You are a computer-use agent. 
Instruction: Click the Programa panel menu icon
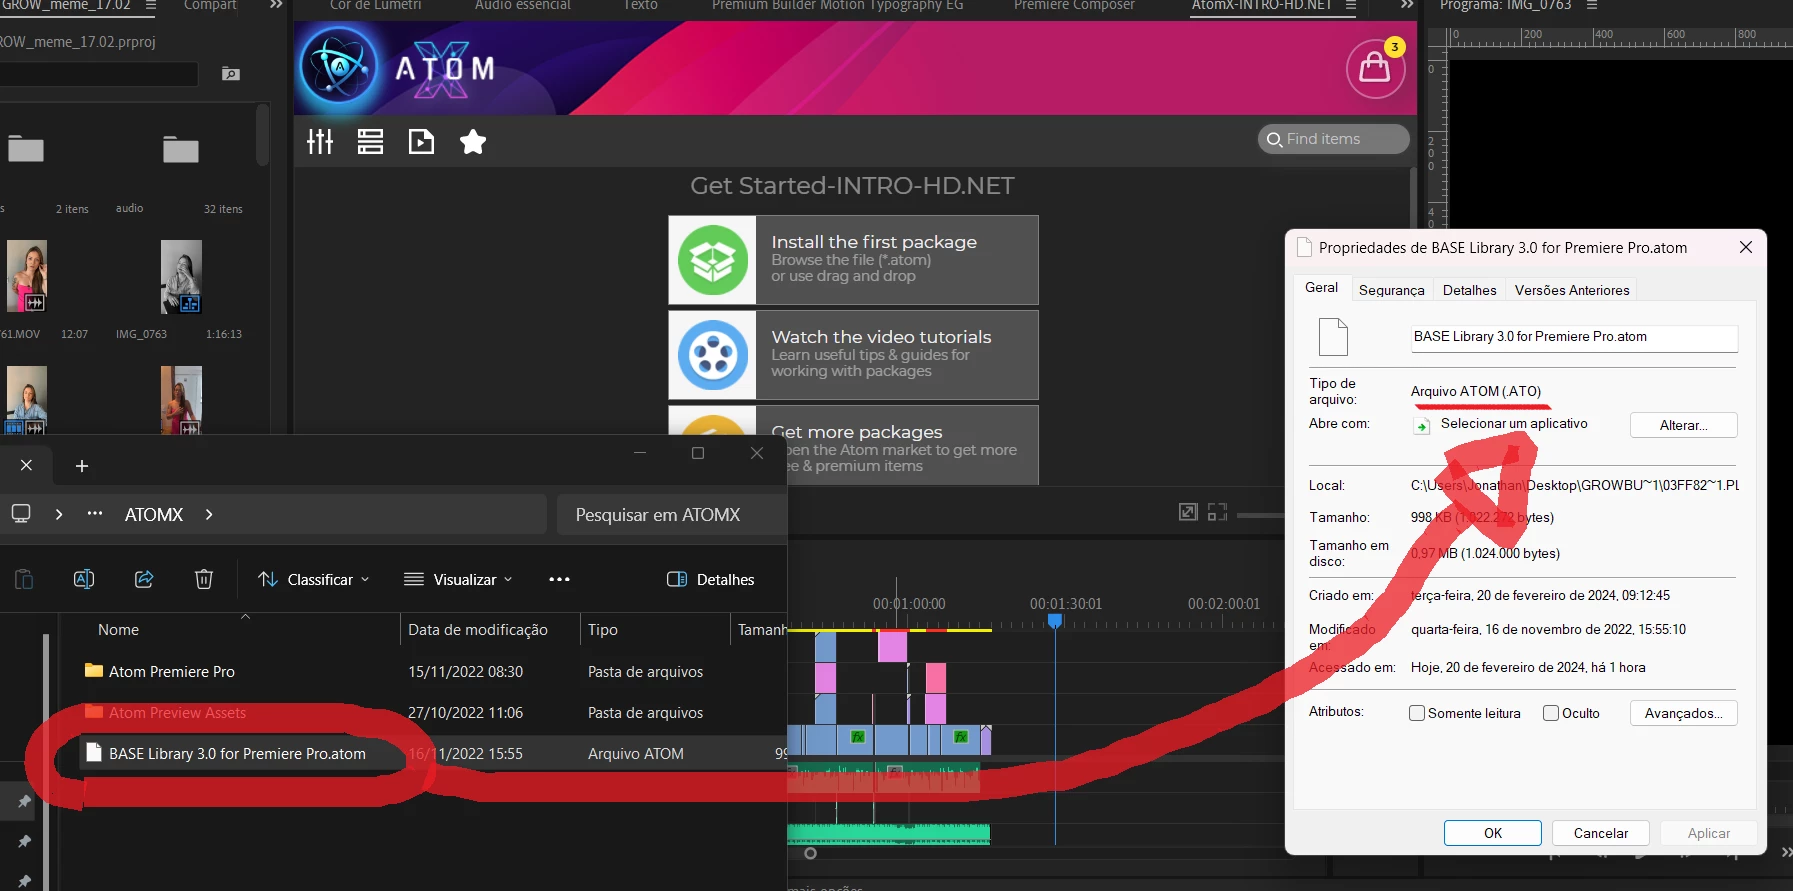[1592, 5]
